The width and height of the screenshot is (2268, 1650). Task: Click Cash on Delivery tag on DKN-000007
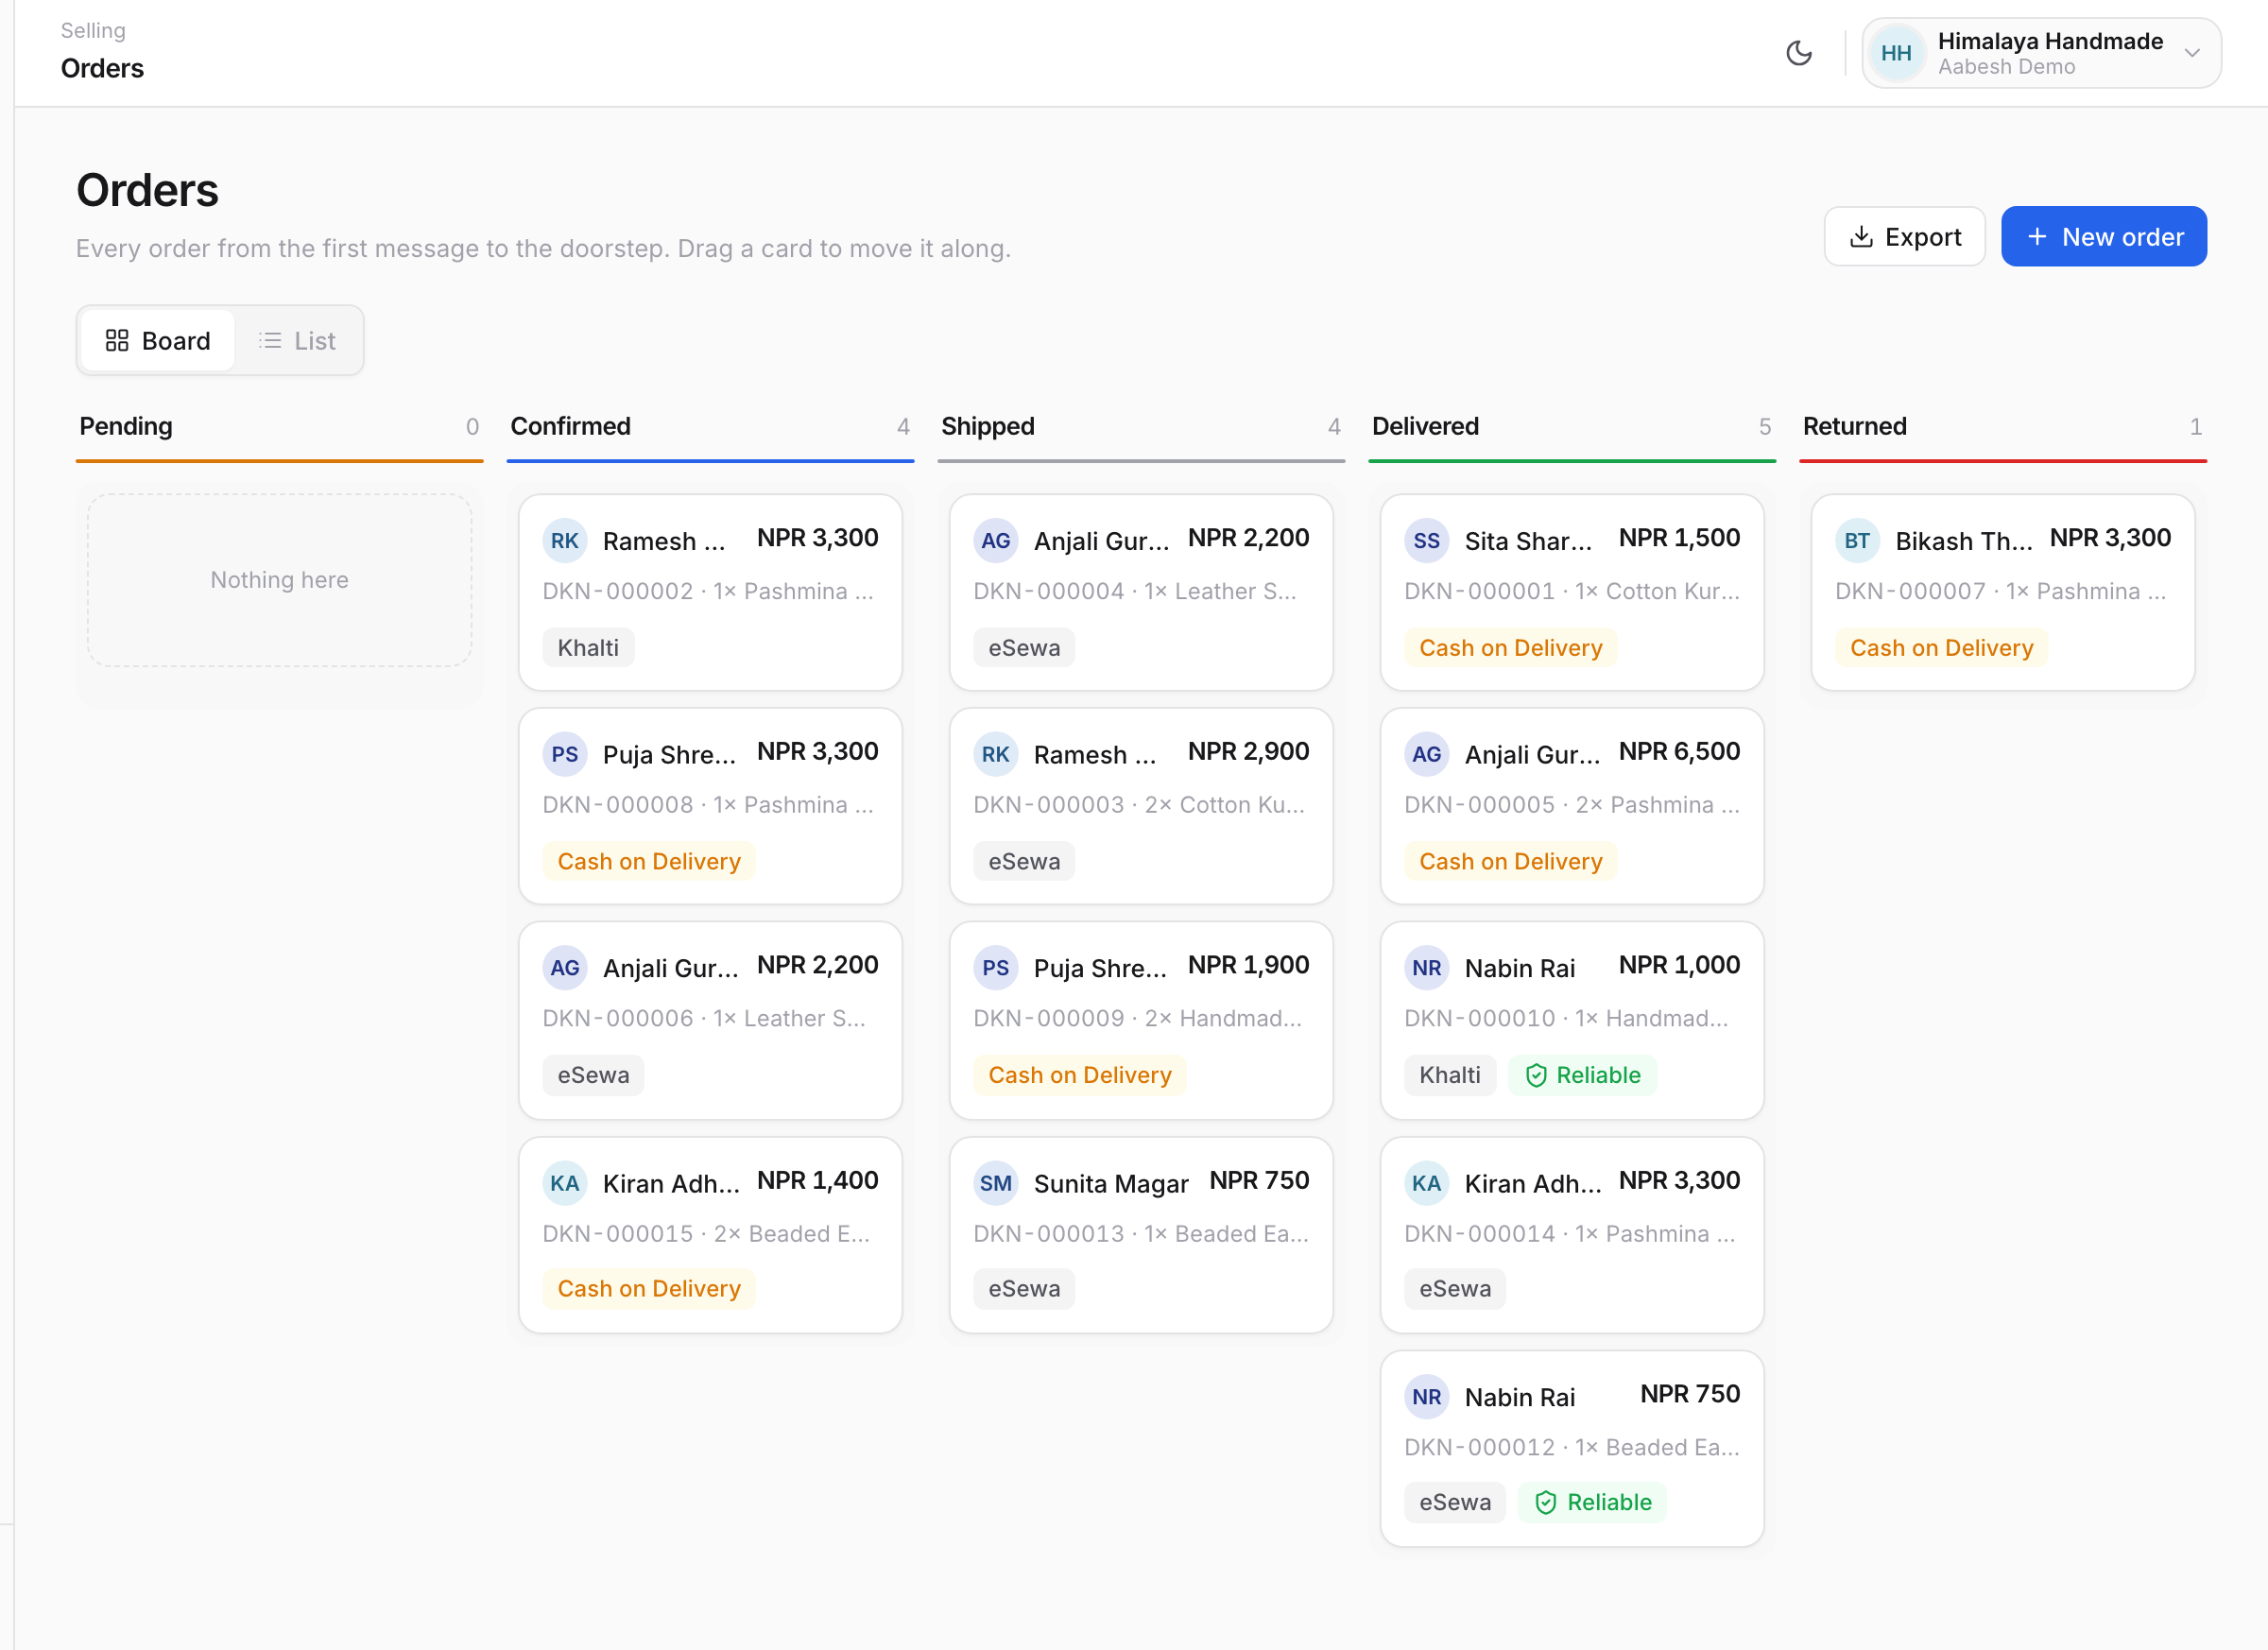tap(1941, 648)
